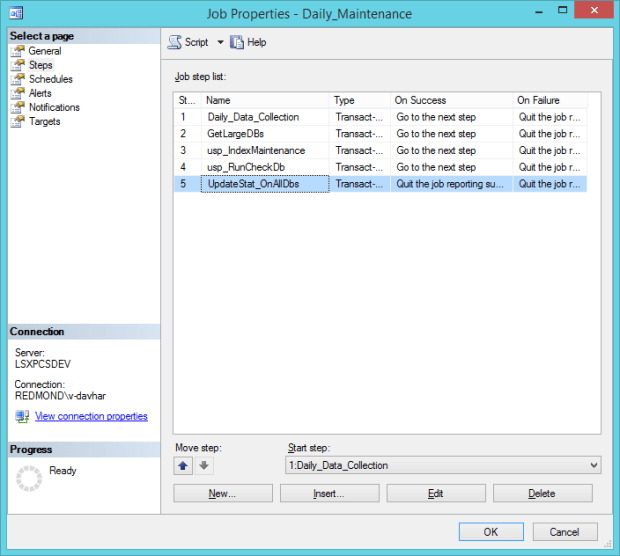Select the Schedules page icon
Image resolution: width=620 pixels, height=556 pixels.
click(x=18, y=79)
